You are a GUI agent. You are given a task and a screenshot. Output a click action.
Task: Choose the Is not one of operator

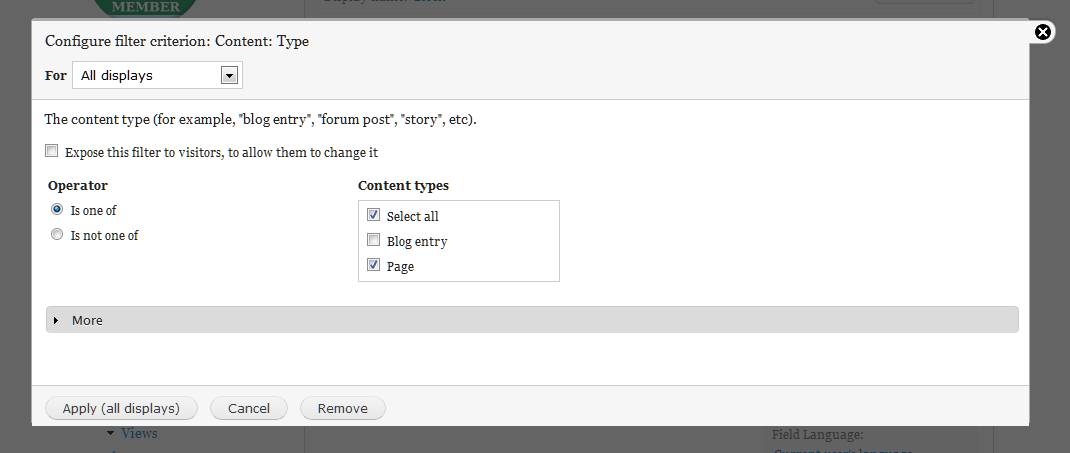(57, 235)
